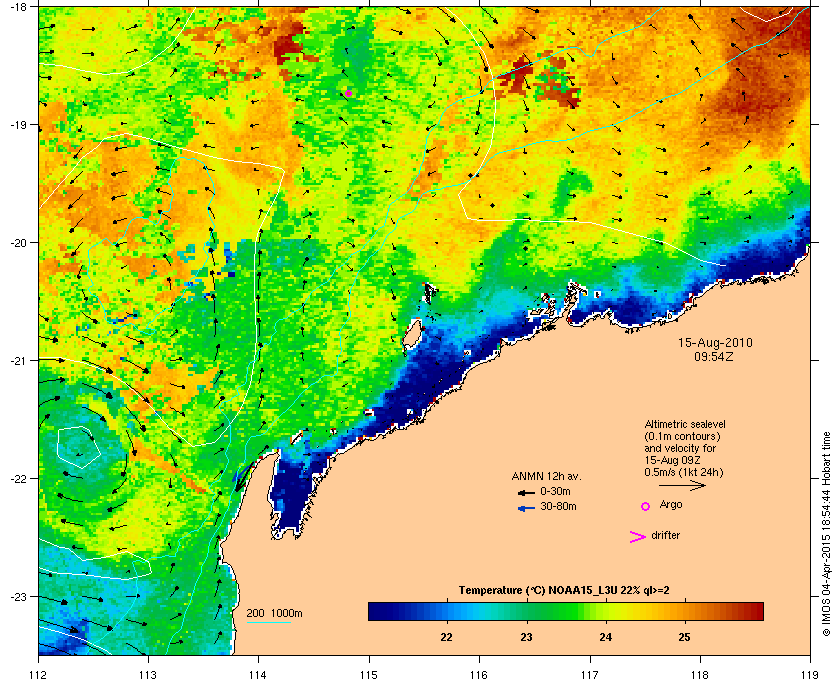The width and height of the screenshot is (840, 680).
Task: Click the 0.5m/s velocity scale arrow
Action: pos(682,485)
